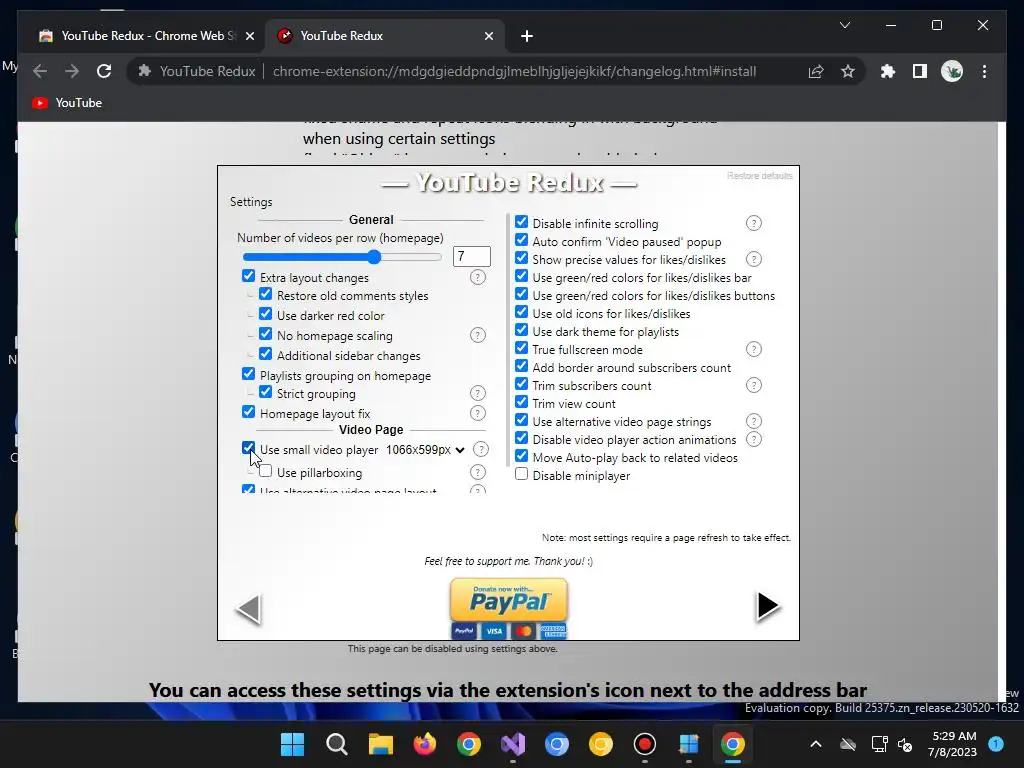Open Windows Start menu

[293, 744]
